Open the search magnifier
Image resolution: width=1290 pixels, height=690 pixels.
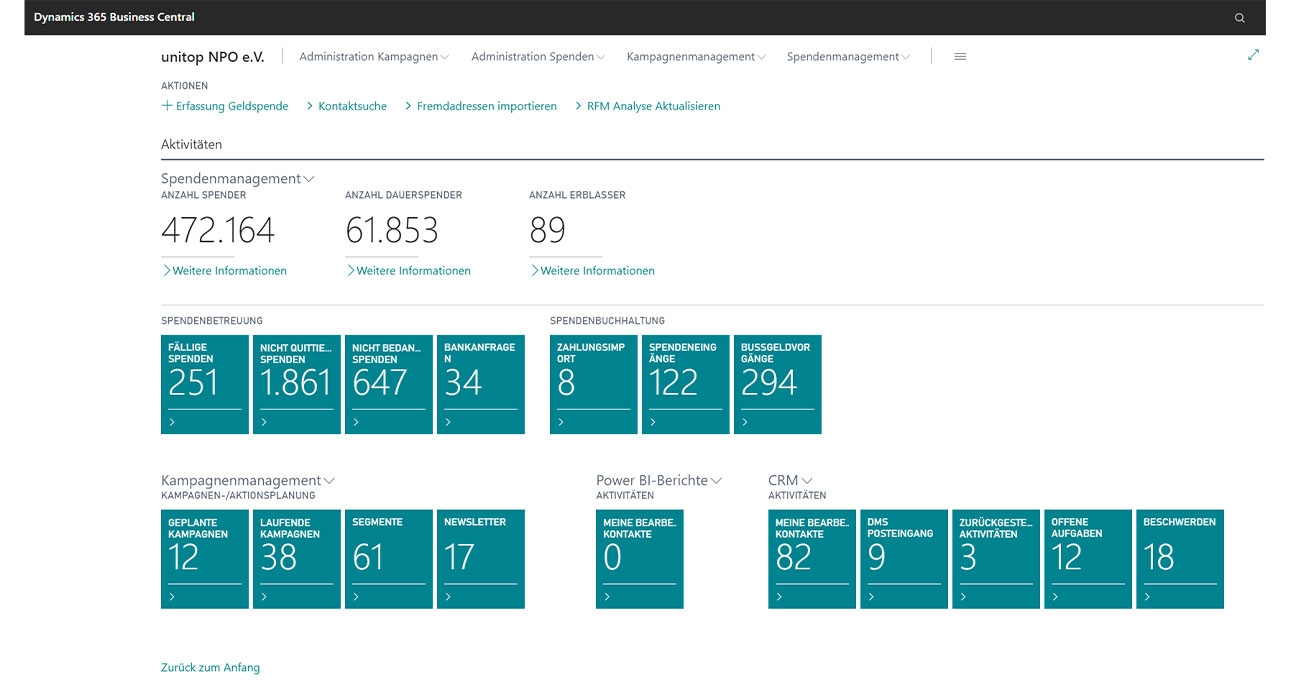pos(1239,17)
